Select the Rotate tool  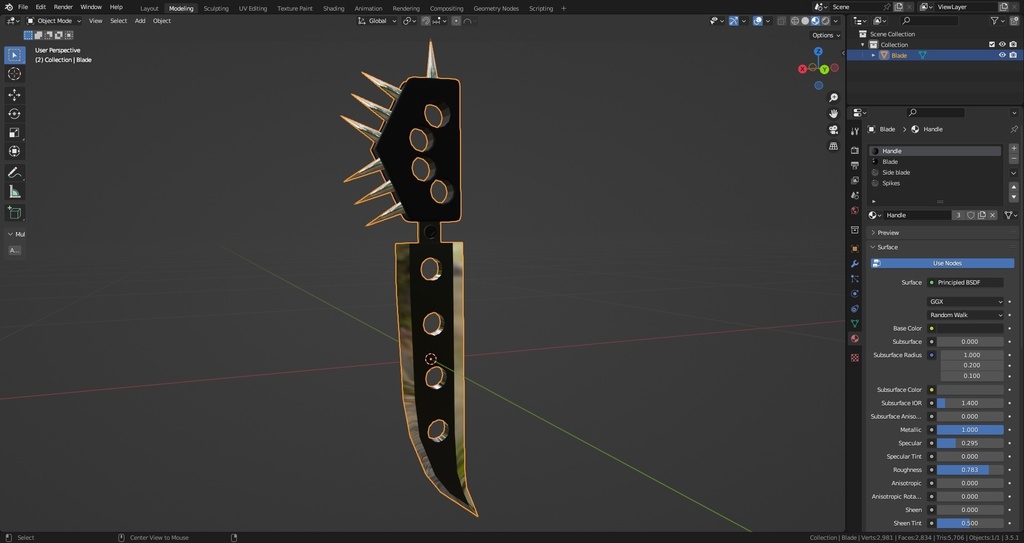coord(14,114)
